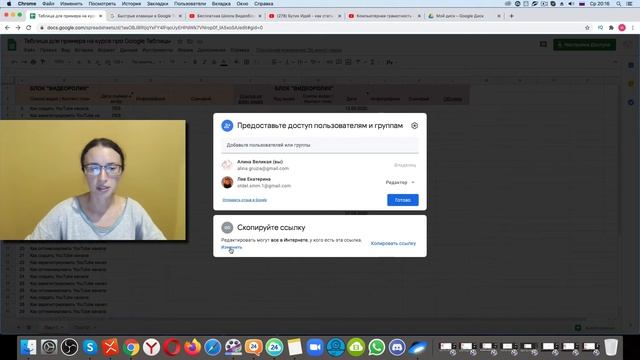
Task: Open sharing settings gear in dialog
Action: (x=414, y=126)
